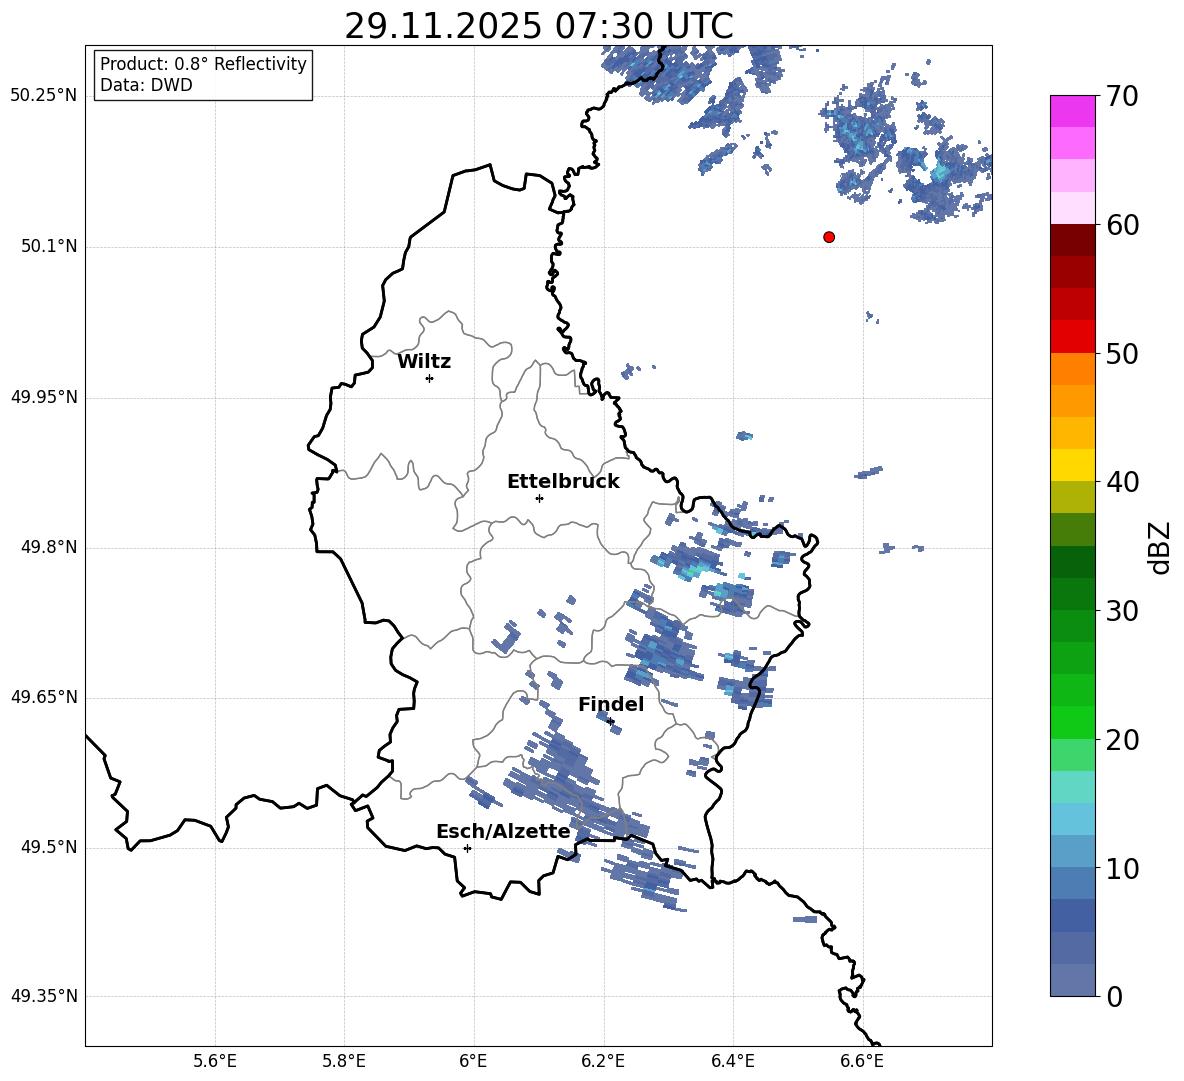Pick the yellow swatch just above 40 dBZ
1184x1081 pixels.
(1072, 465)
